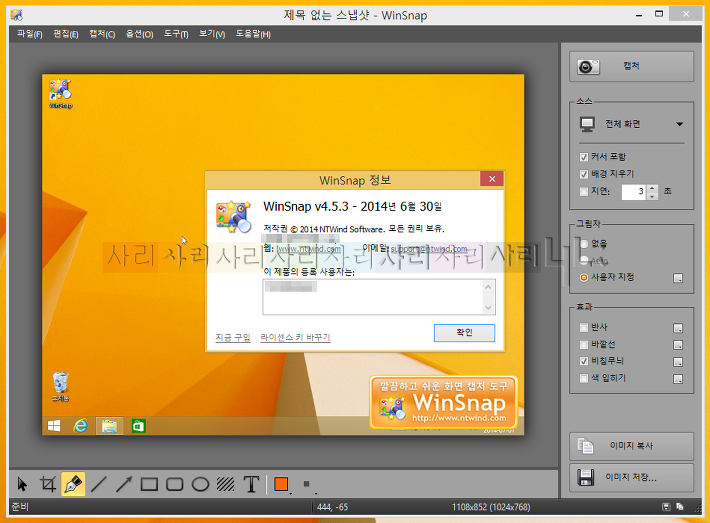The image size is (710, 523).
Task: Select the Hatch fill tool
Action: click(225, 484)
